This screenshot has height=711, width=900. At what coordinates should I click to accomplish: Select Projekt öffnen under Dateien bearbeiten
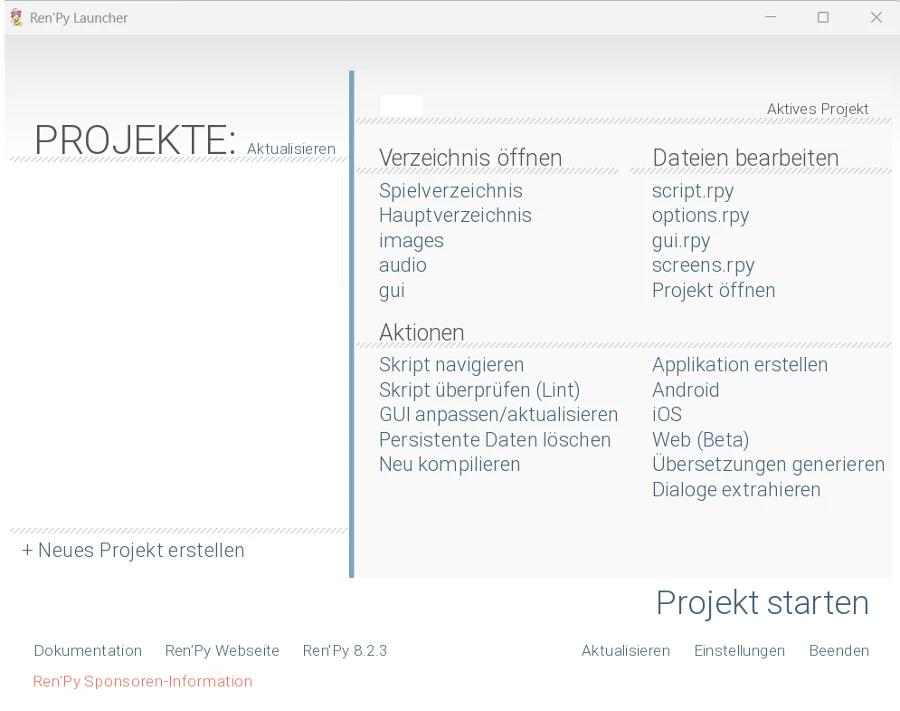coord(713,290)
